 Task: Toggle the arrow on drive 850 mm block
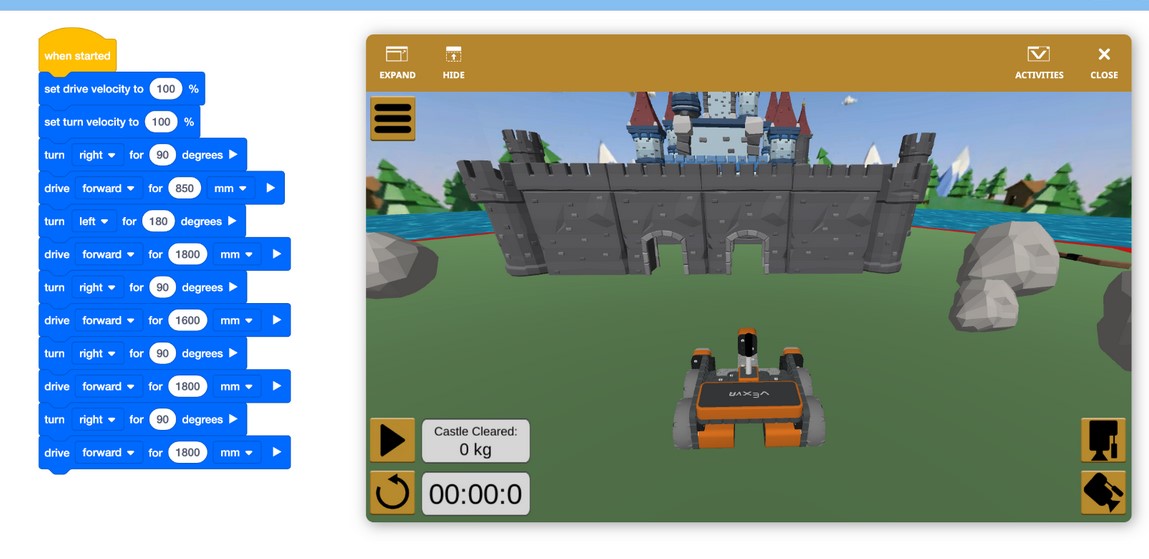pyautogui.click(x=270, y=188)
